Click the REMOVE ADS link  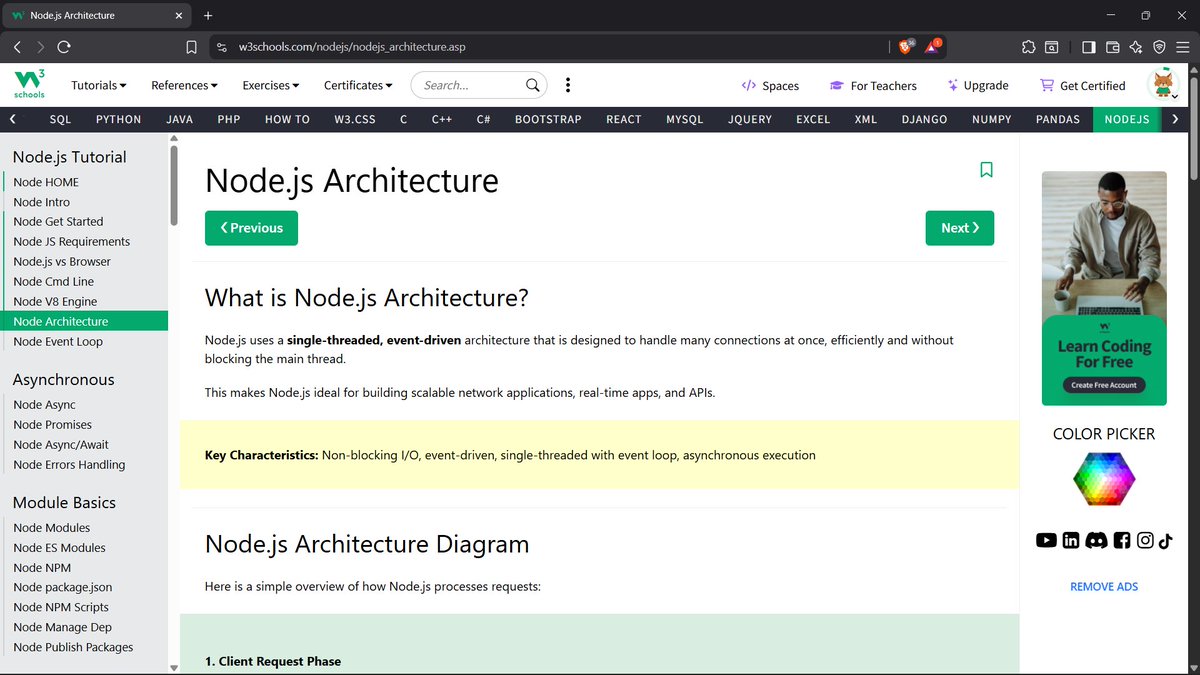[1104, 587]
